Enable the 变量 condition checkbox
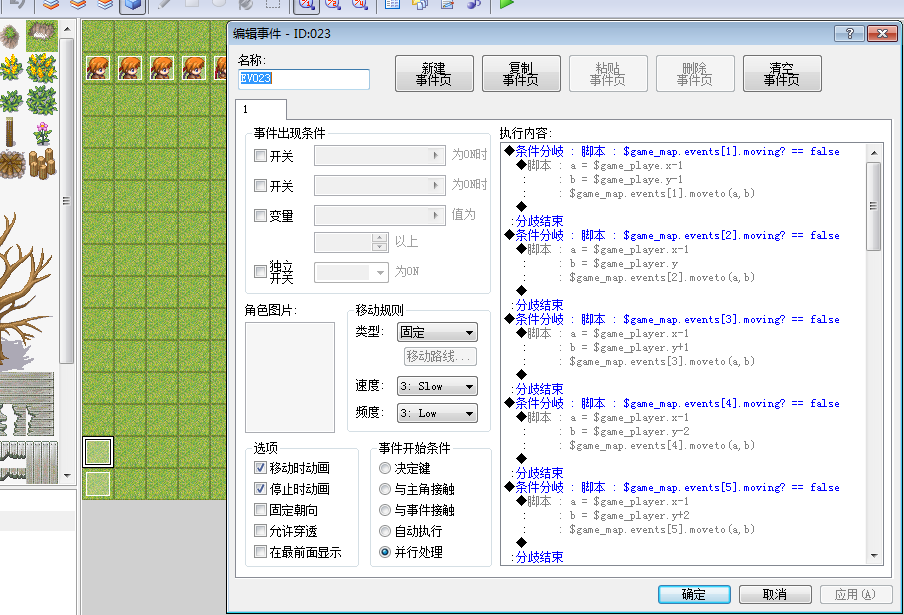Viewport: 904px width, 615px height. click(x=260, y=216)
